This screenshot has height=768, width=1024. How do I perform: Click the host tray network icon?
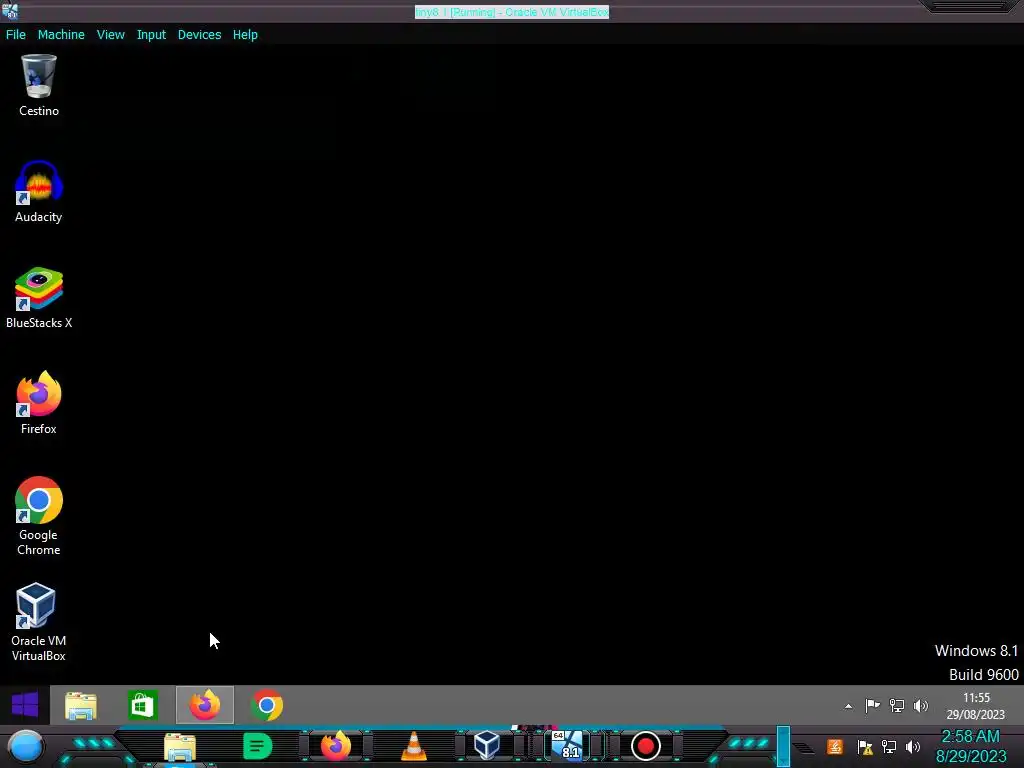click(888, 746)
